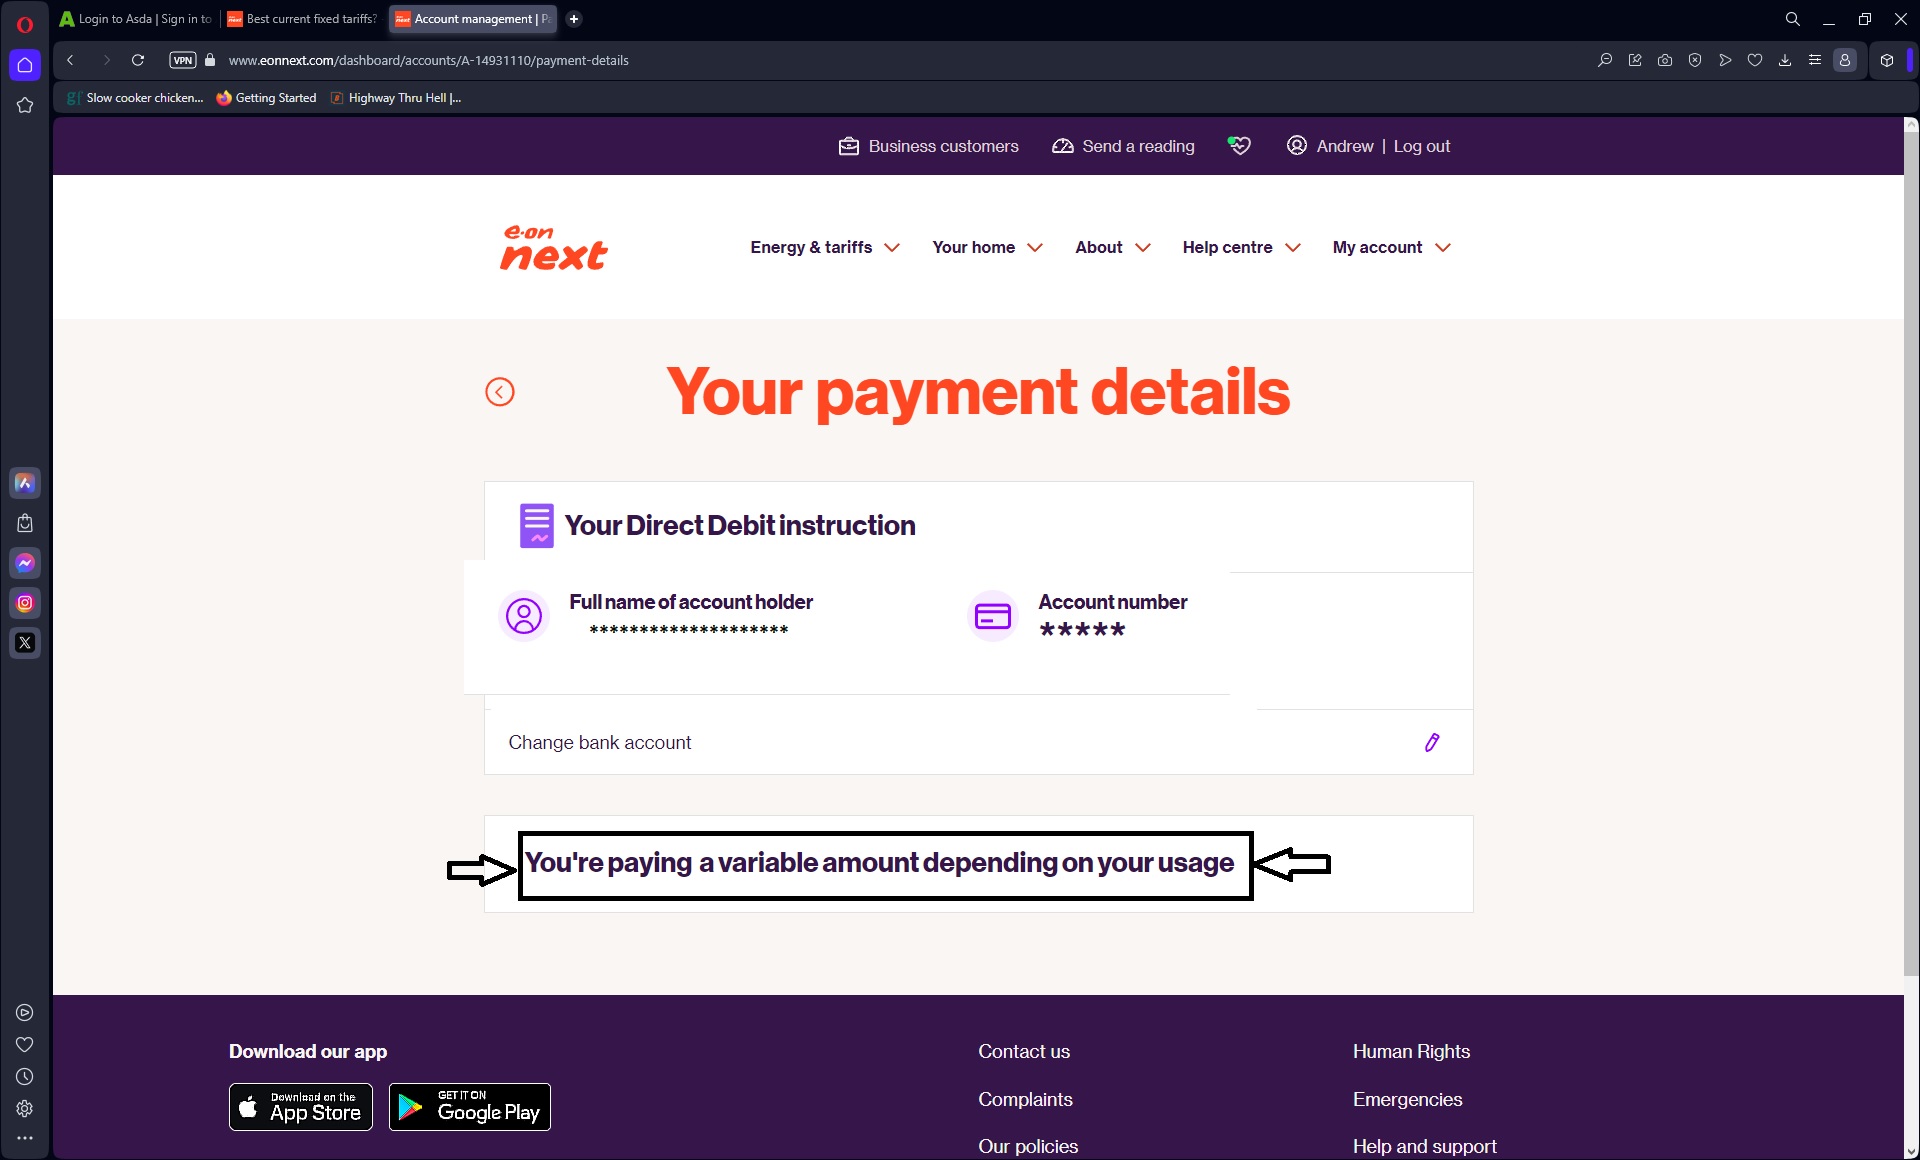
Task: Open the Help centre menu
Action: coord(1241,247)
